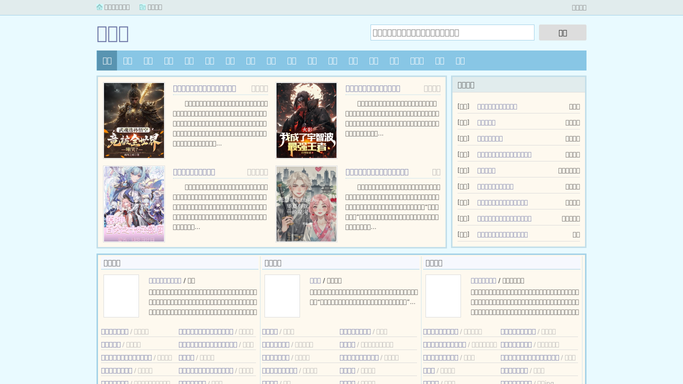Focus the novel search input field
683x384 pixels.
point(452,33)
